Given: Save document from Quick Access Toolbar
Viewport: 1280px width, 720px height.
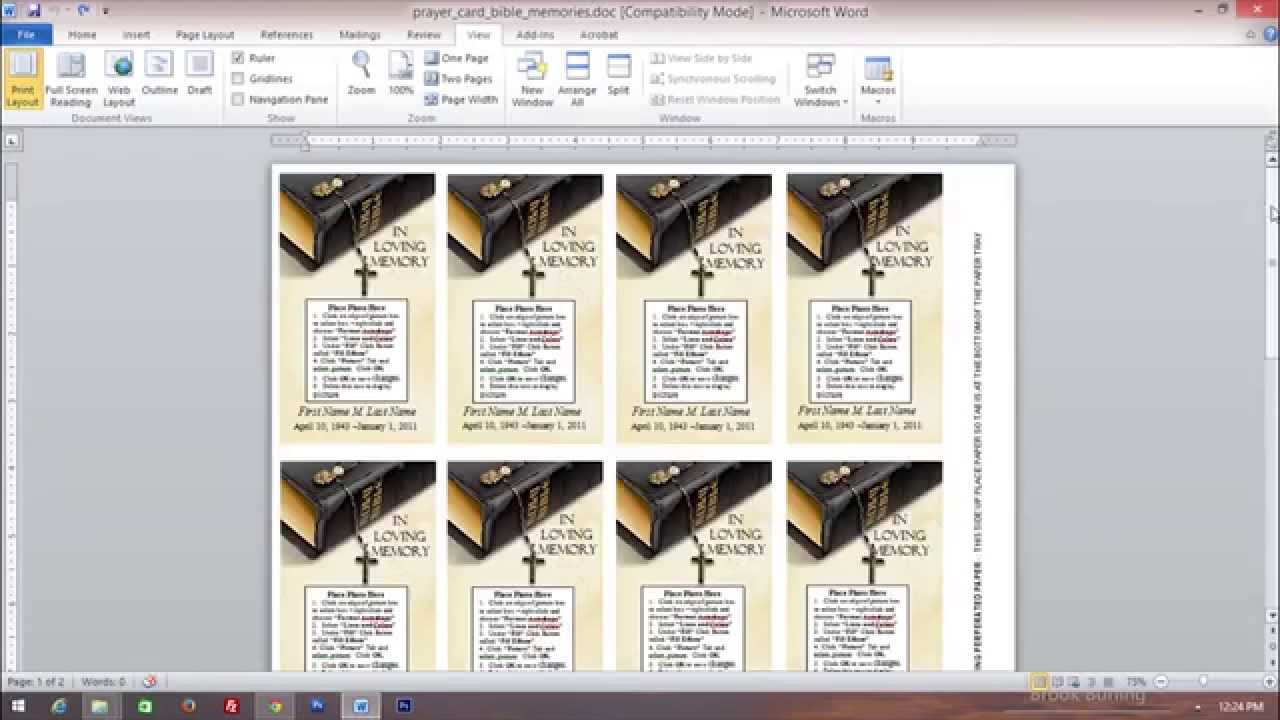Looking at the screenshot, I should (33, 11).
